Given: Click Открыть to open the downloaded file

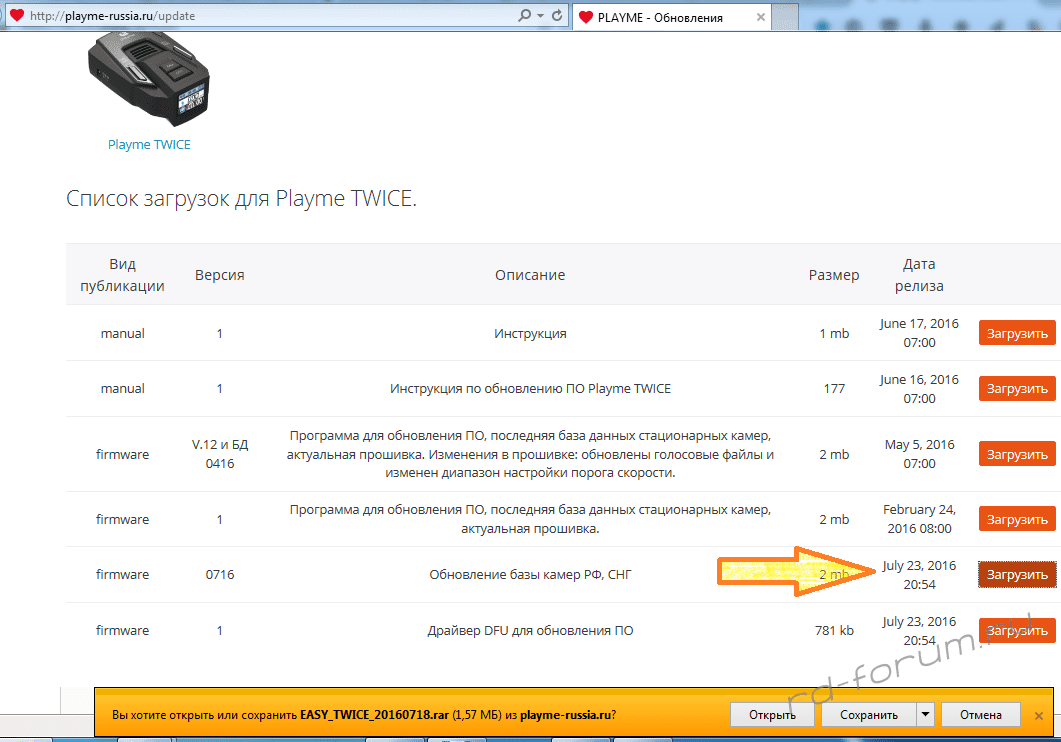Looking at the screenshot, I should pyautogui.click(x=771, y=715).
